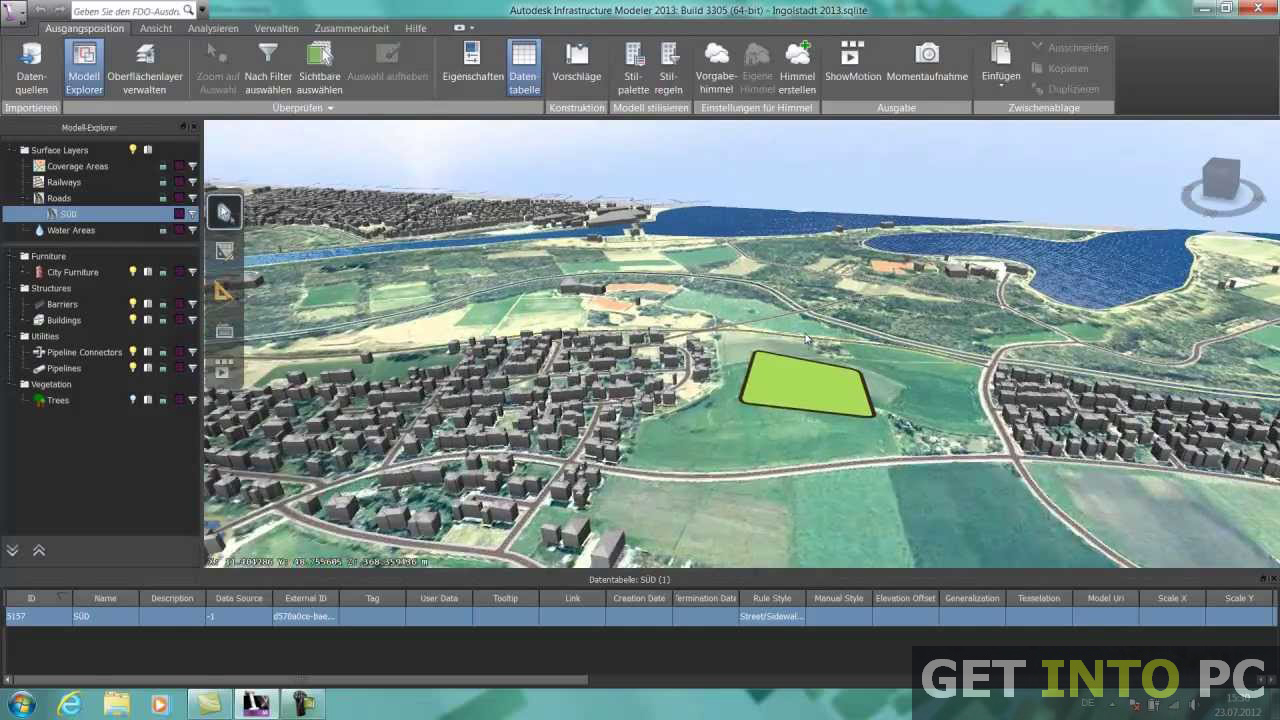The width and height of the screenshot is (1280, 720).
Task: Click the search magnifier in FDO field
Action: [188, 10]
